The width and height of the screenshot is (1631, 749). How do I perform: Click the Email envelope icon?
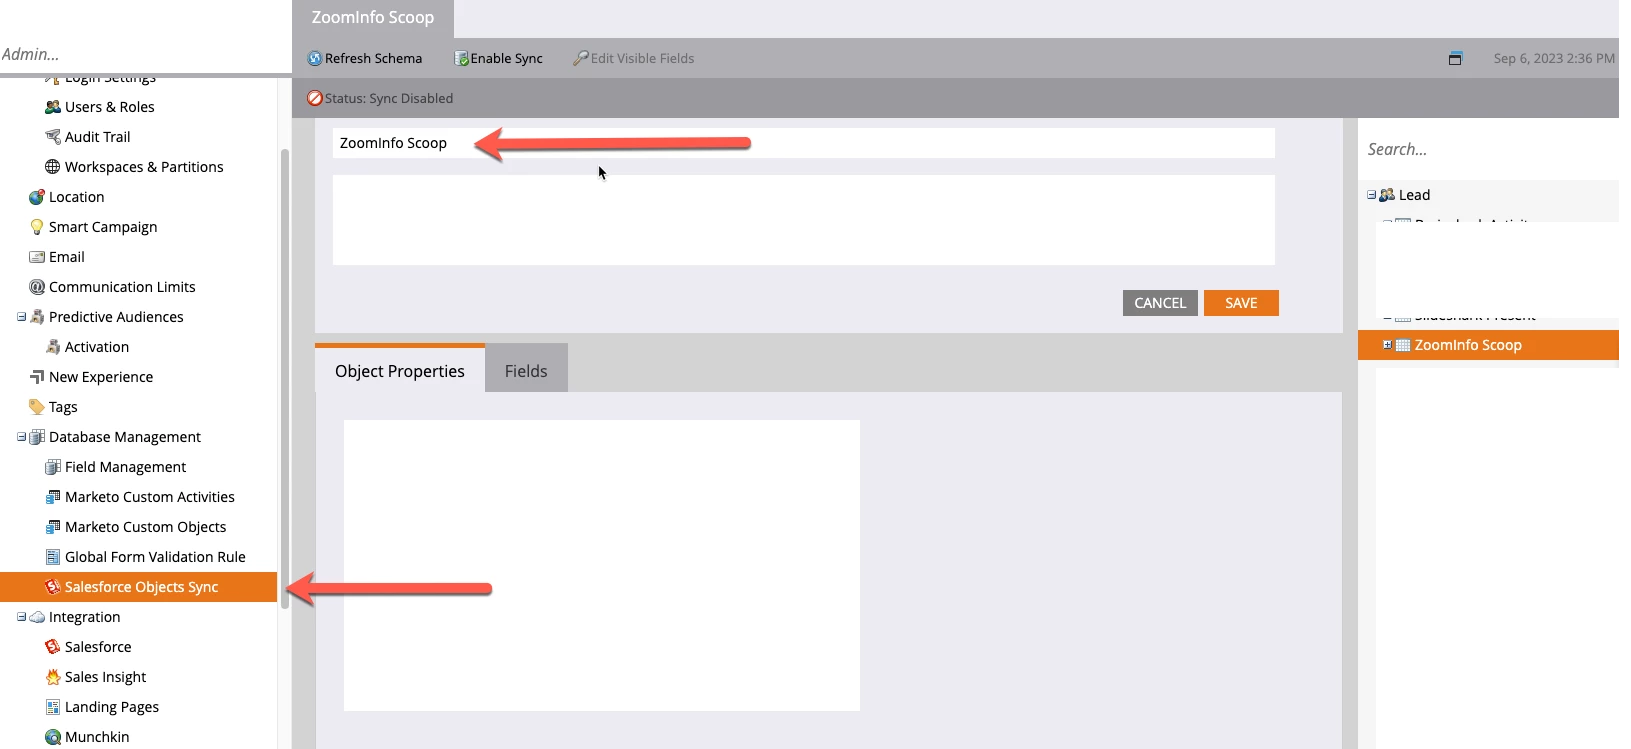(37, 257)
